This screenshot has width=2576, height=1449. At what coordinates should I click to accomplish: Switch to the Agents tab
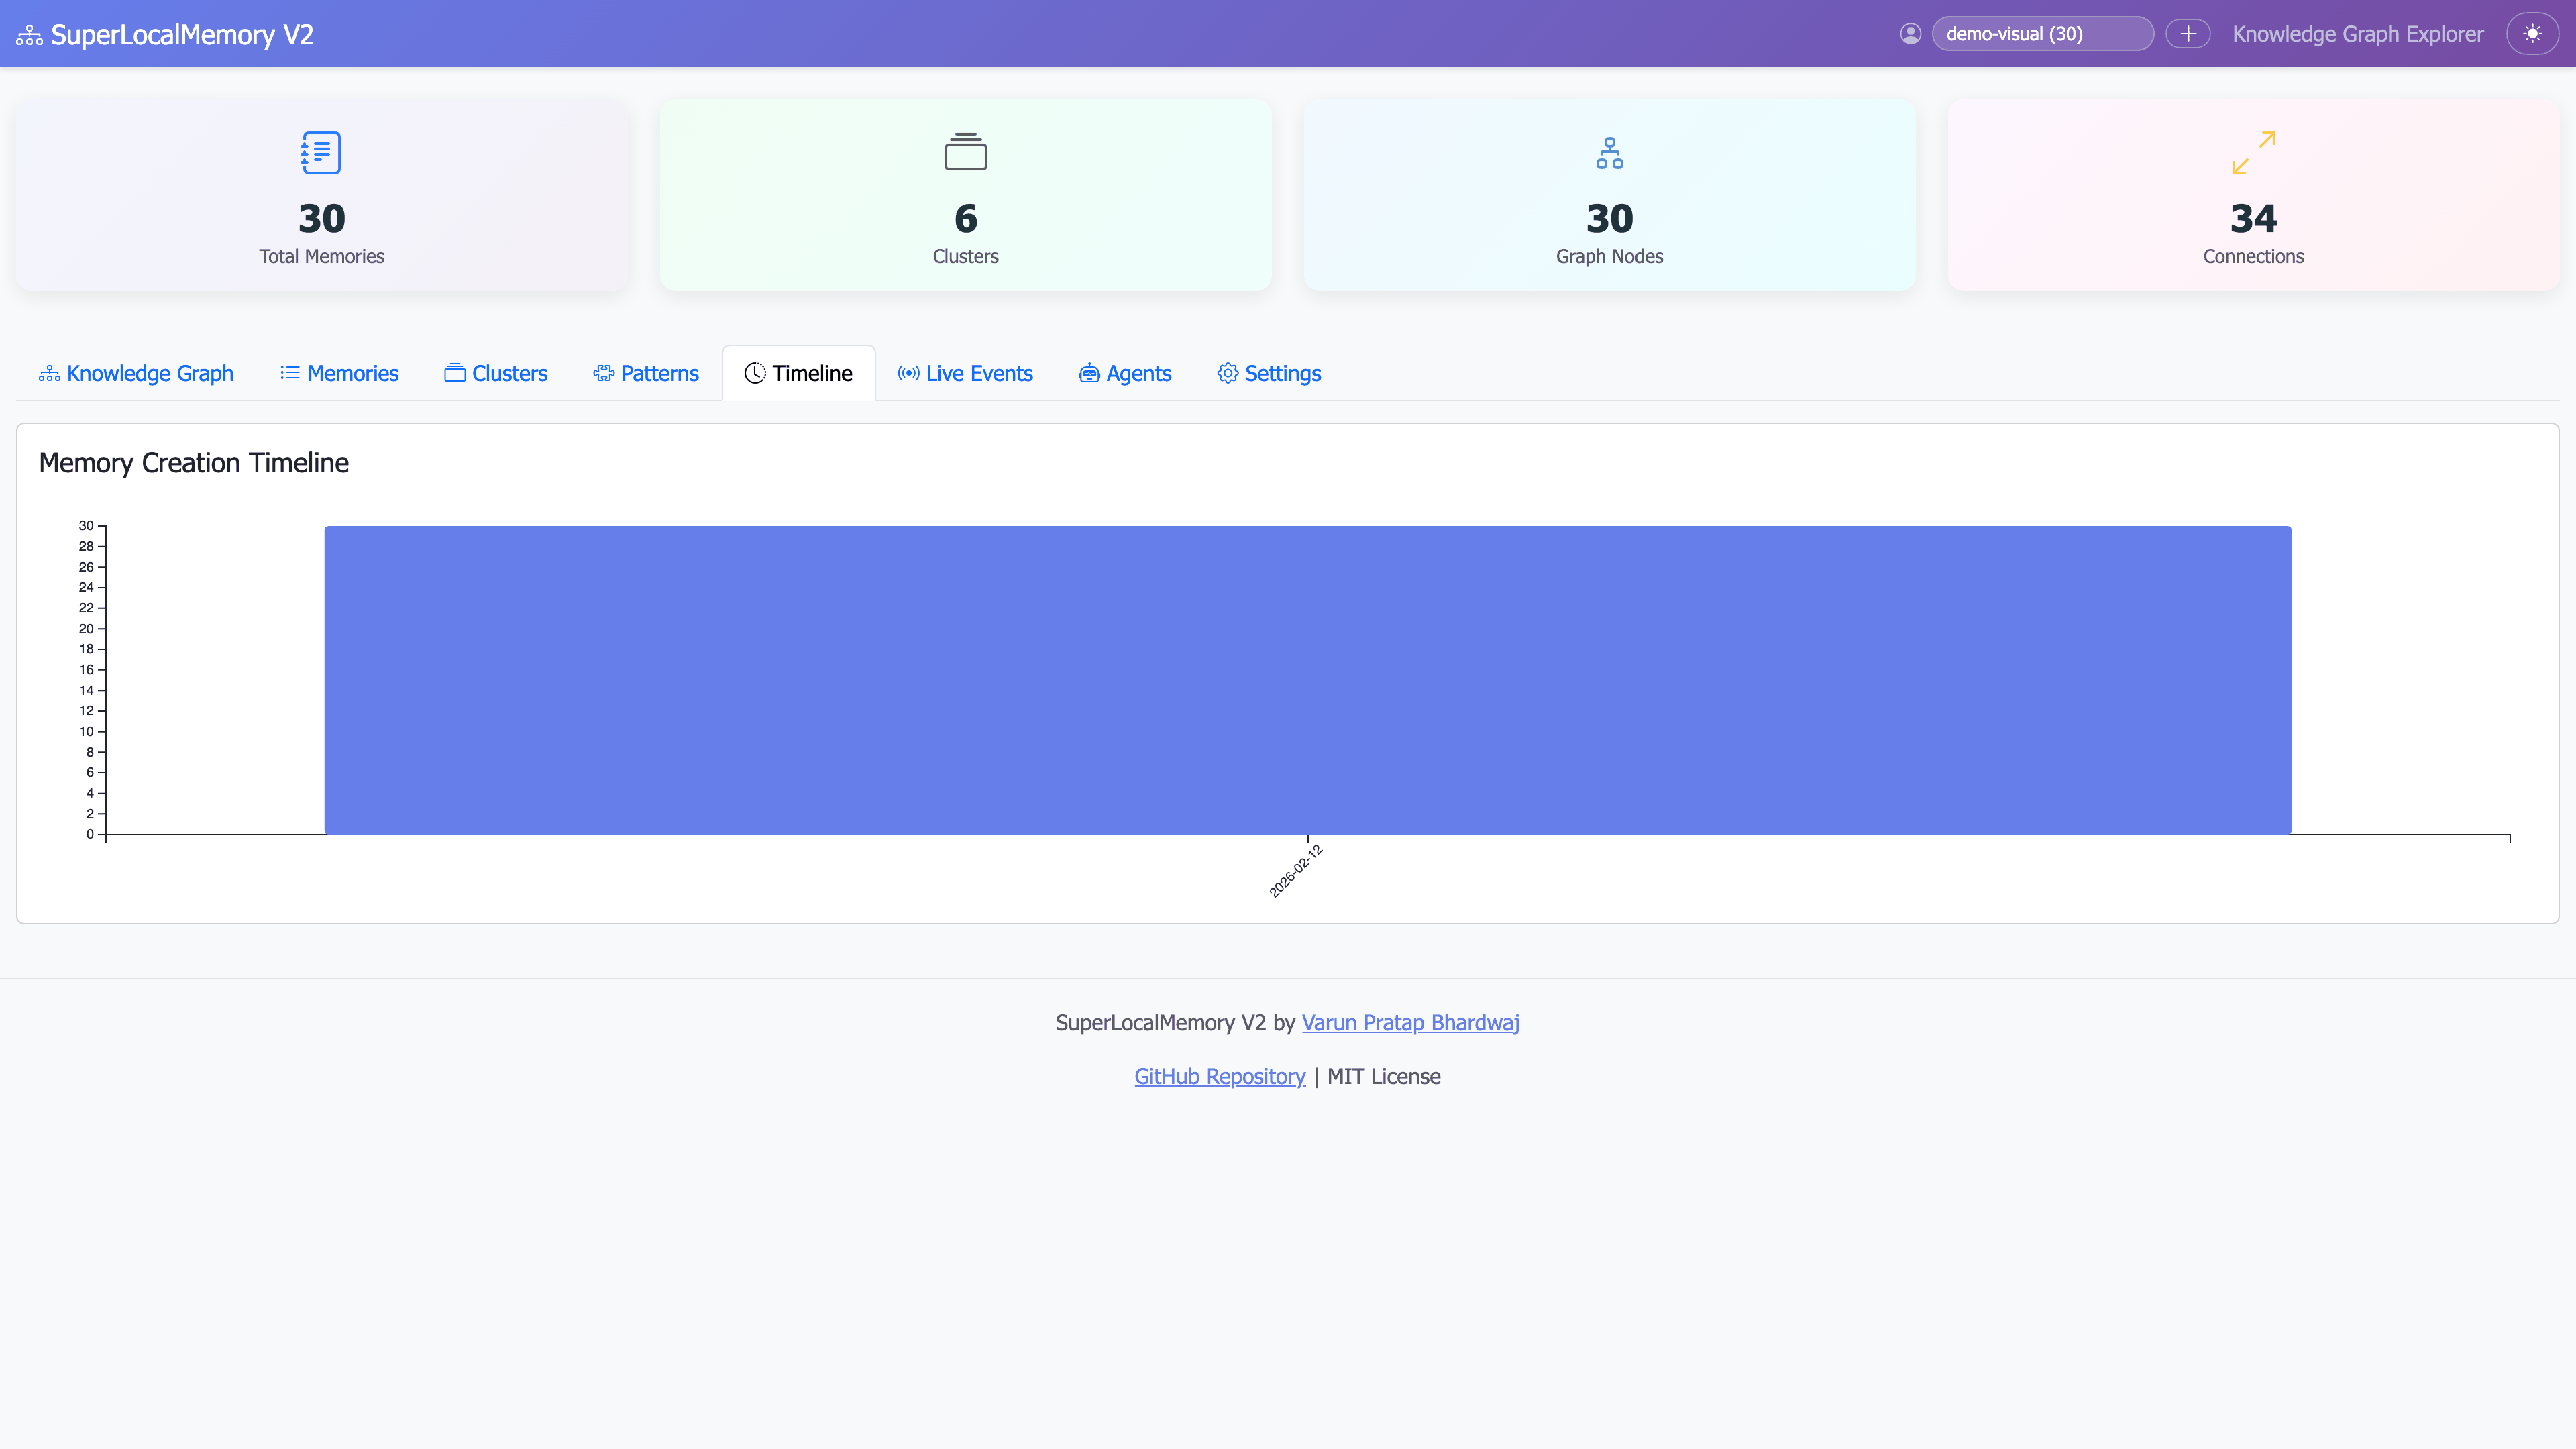point(1125,373)
